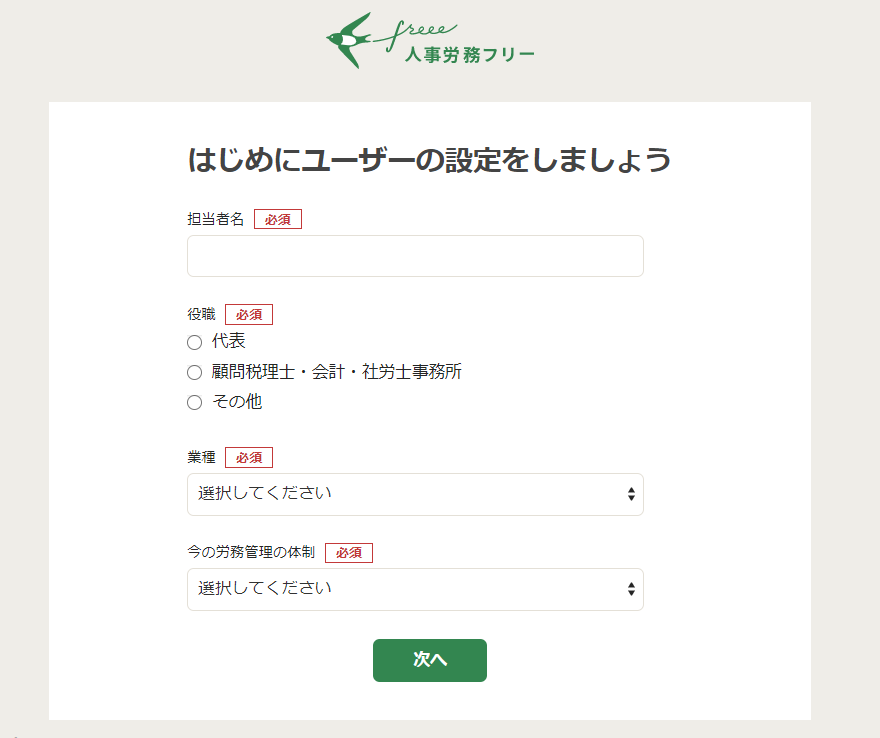
Task: Click the はじめにユーザーの設定をしましょう heading
Action: pyautogui.click(x=431, y=158)
